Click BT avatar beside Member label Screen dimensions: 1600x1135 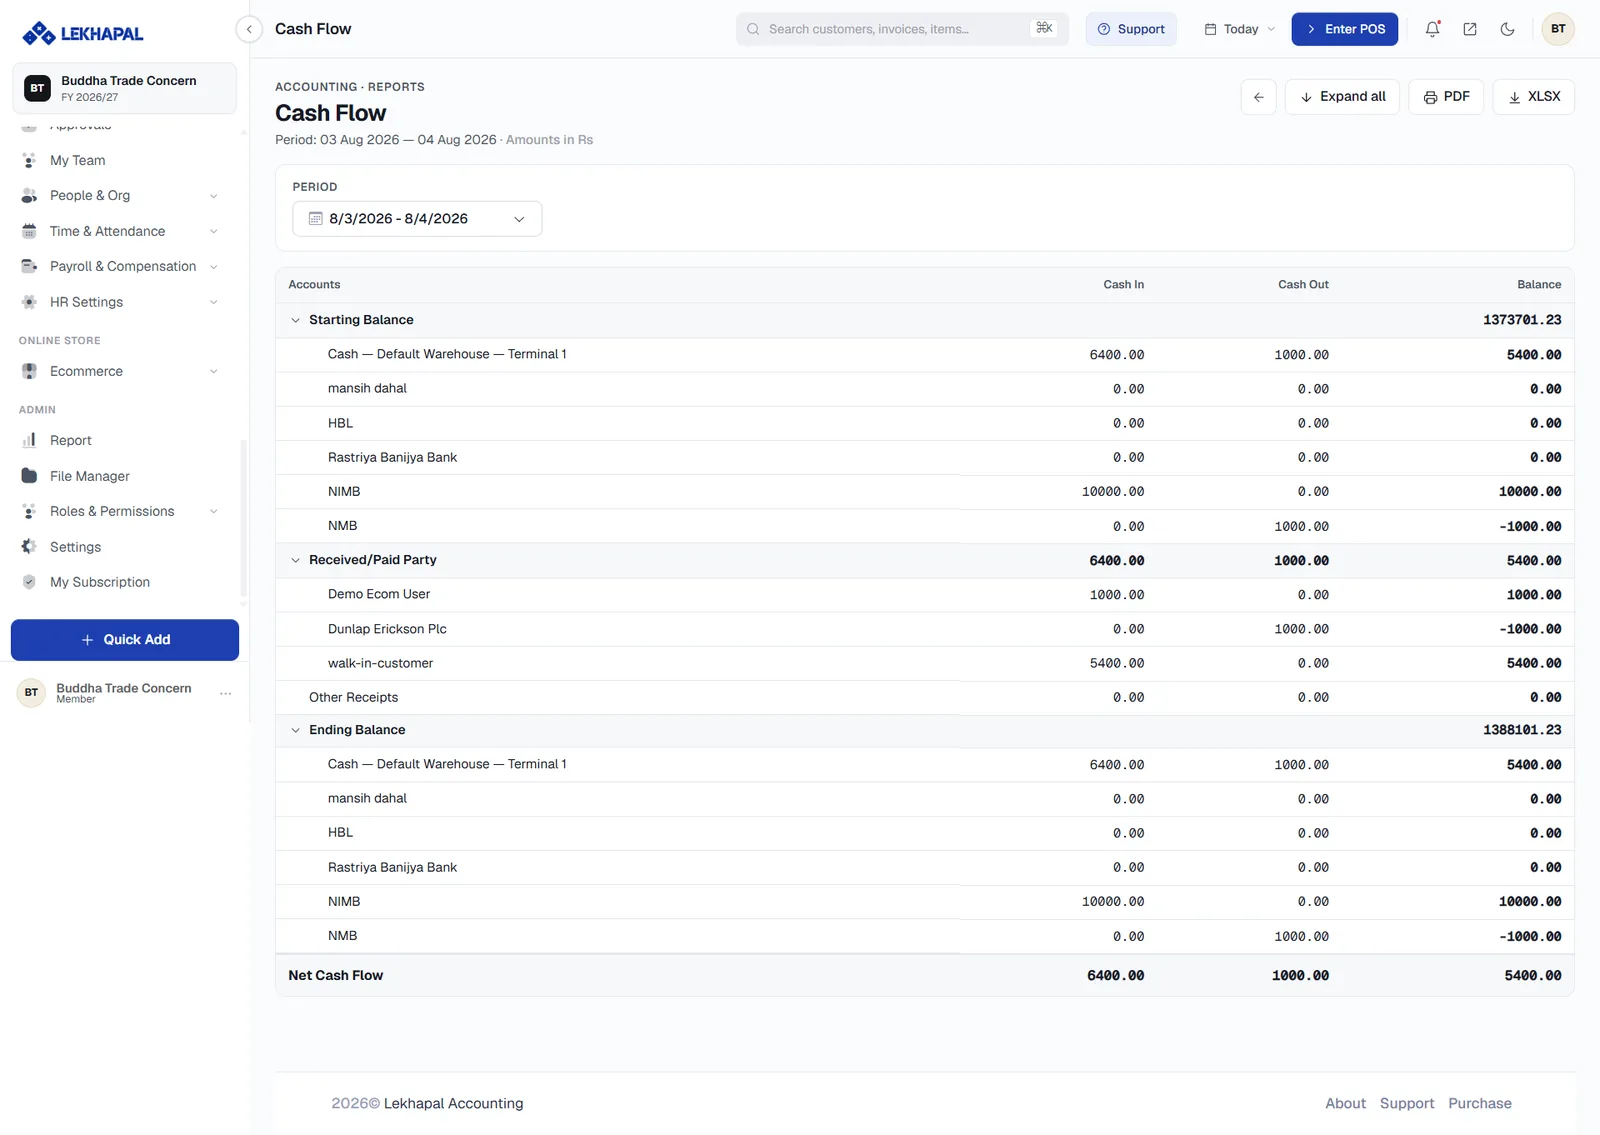coord(31,693)
